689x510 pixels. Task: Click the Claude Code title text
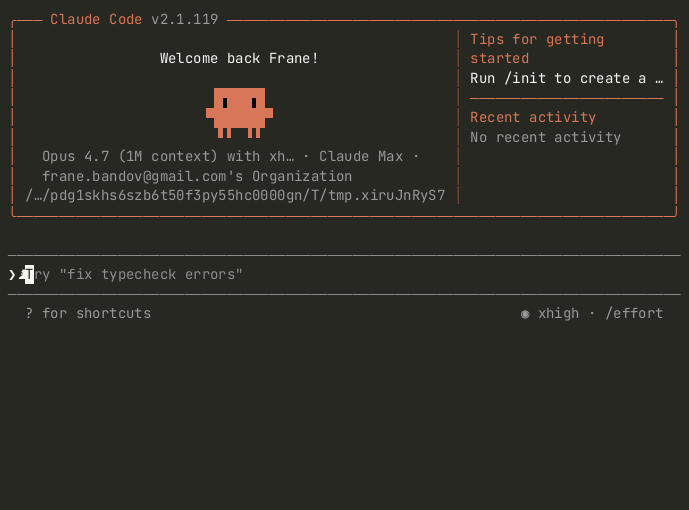click(96, 19)
